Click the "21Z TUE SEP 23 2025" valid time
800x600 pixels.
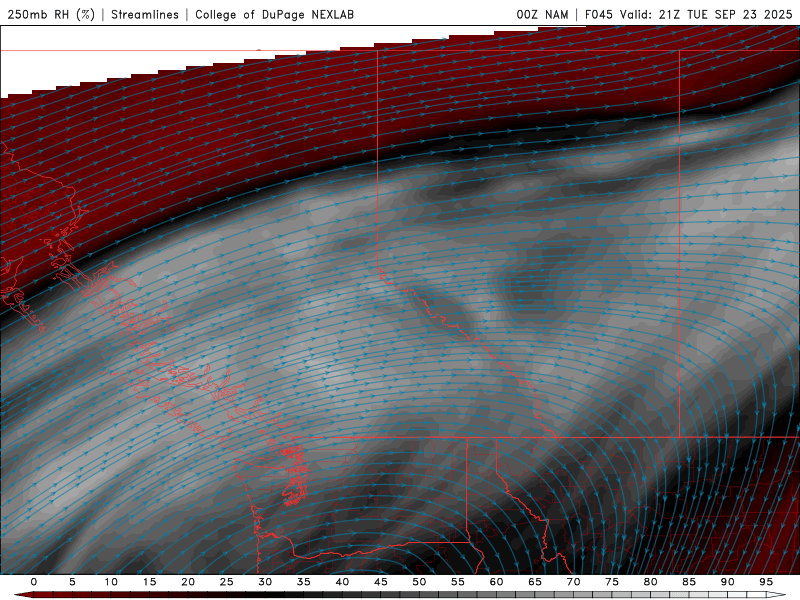[725, 14]
